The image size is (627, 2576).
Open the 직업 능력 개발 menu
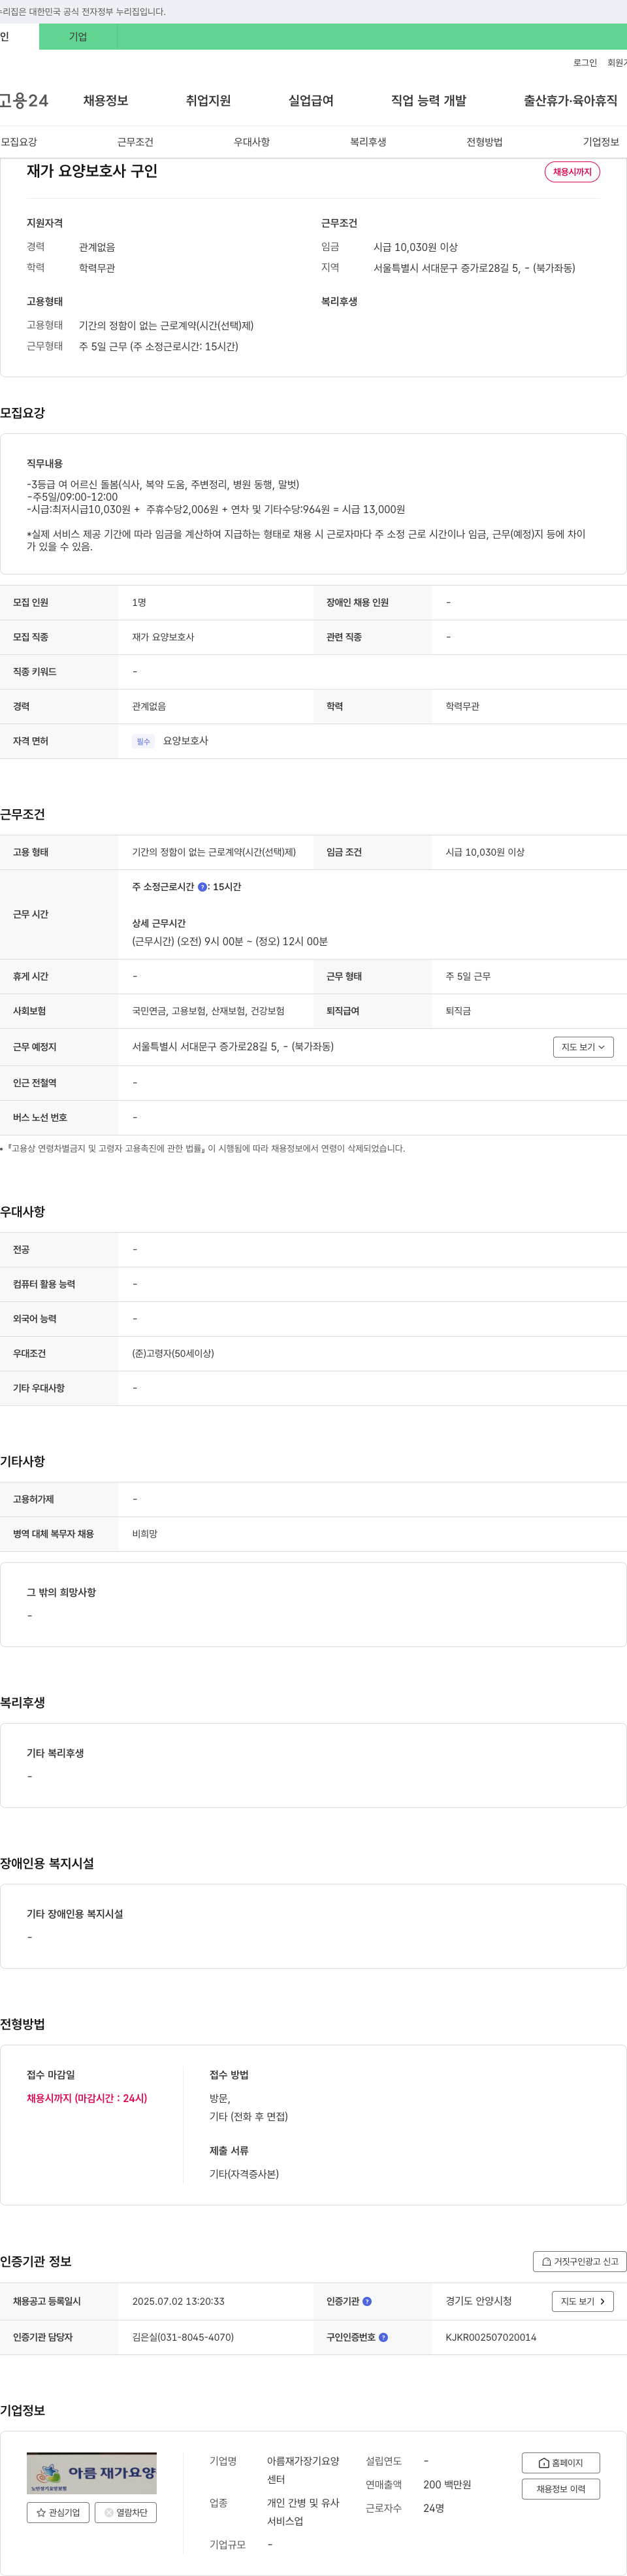coord(428,101)
